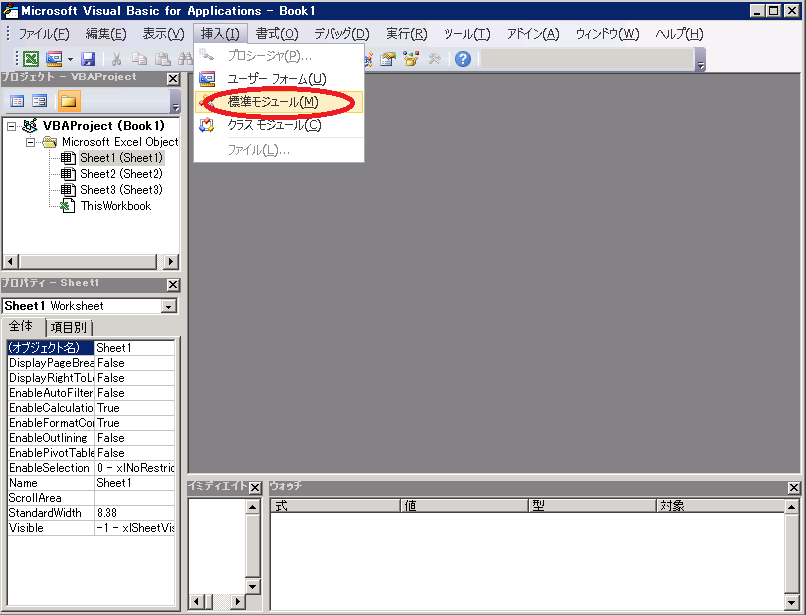Open the Sheet1 Worksheet object dropdown

click(168, 306)
